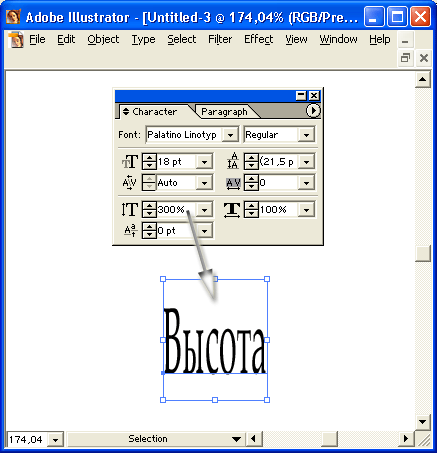Increase font size with the stepper
This screenshot has width=437, height=453.
pyautogui.click(x=149, y=158)
